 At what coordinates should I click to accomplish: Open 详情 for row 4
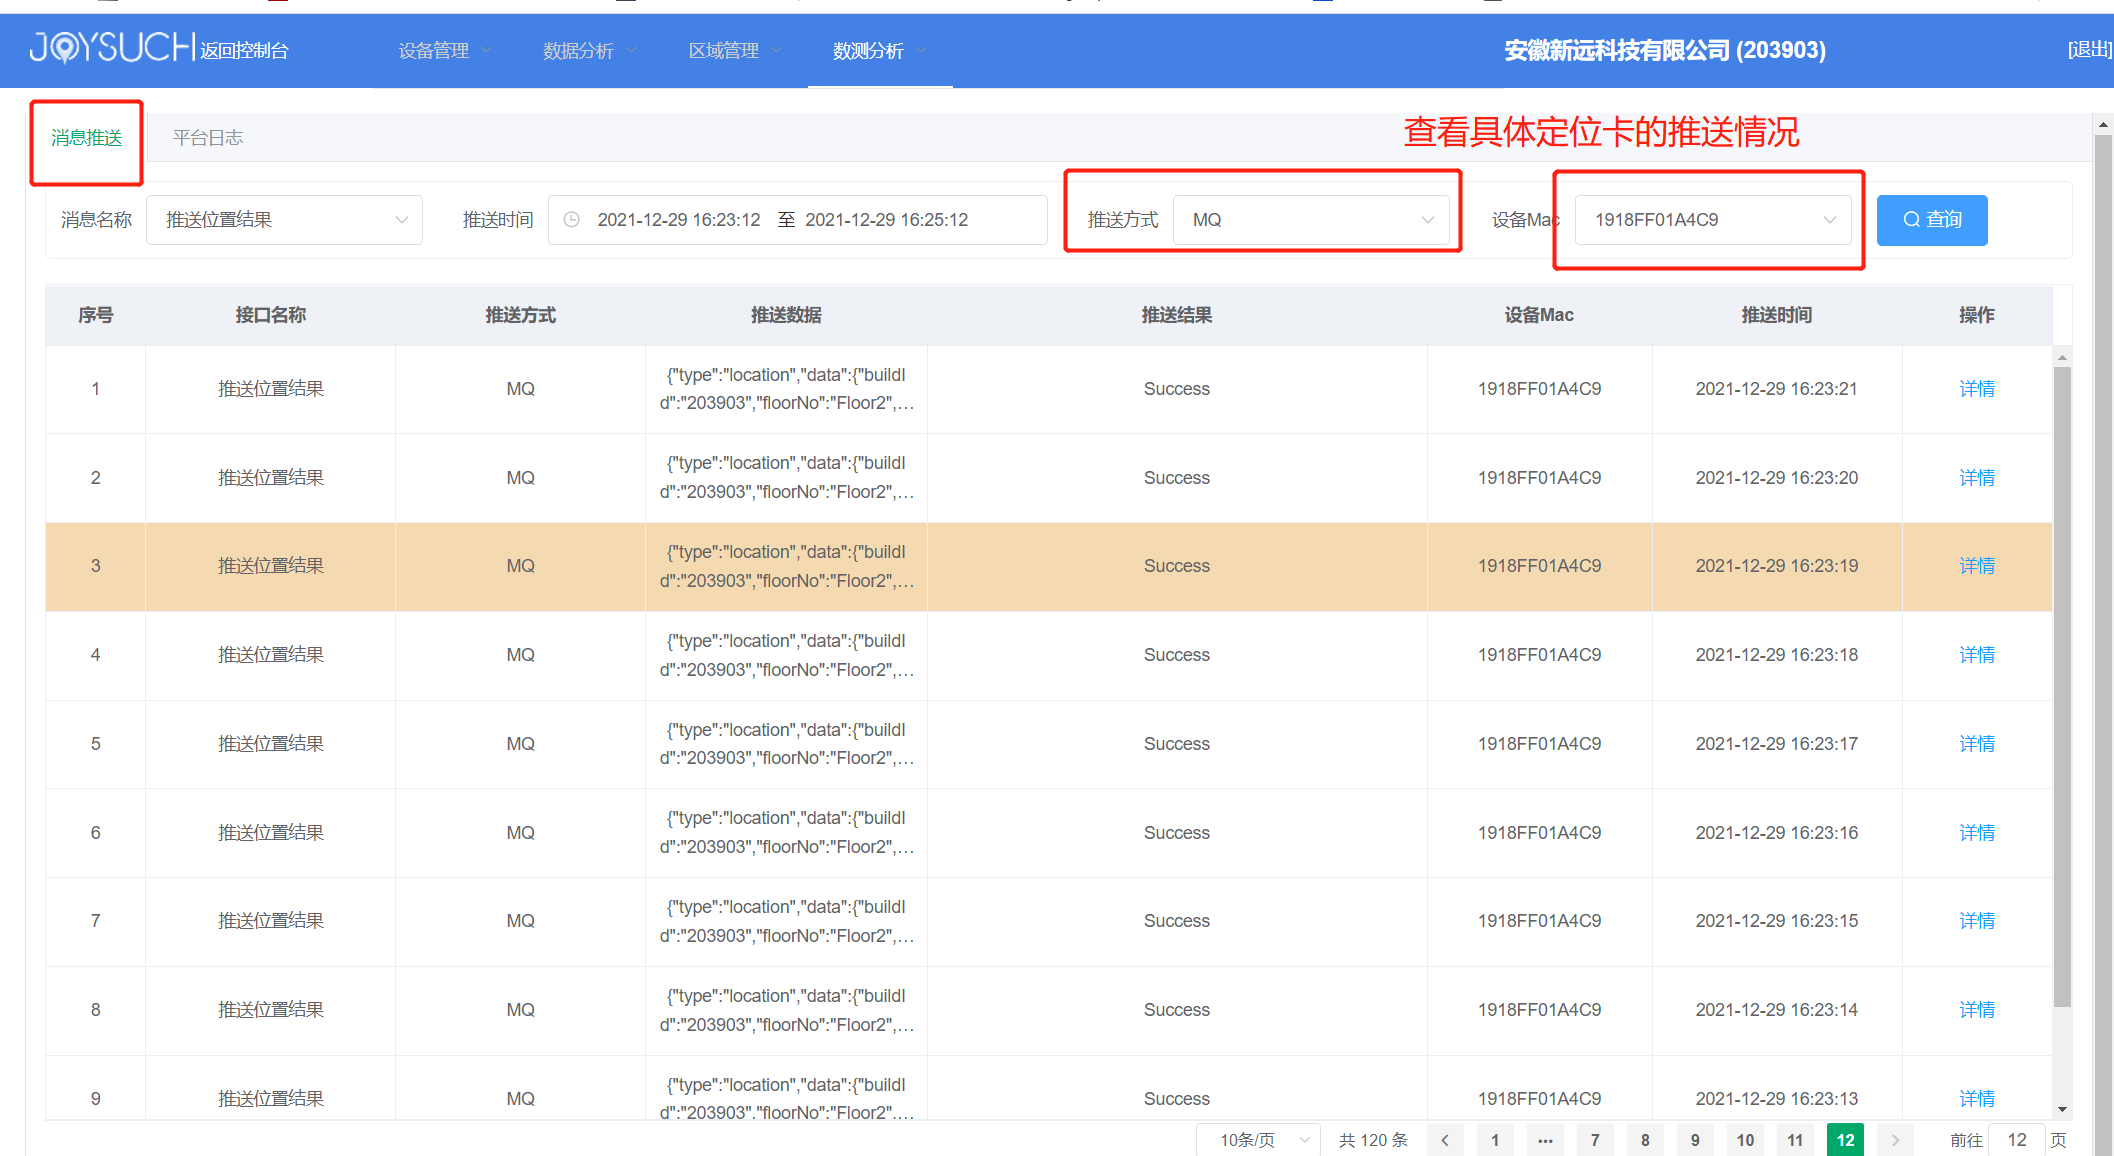tap(1976, 655)
